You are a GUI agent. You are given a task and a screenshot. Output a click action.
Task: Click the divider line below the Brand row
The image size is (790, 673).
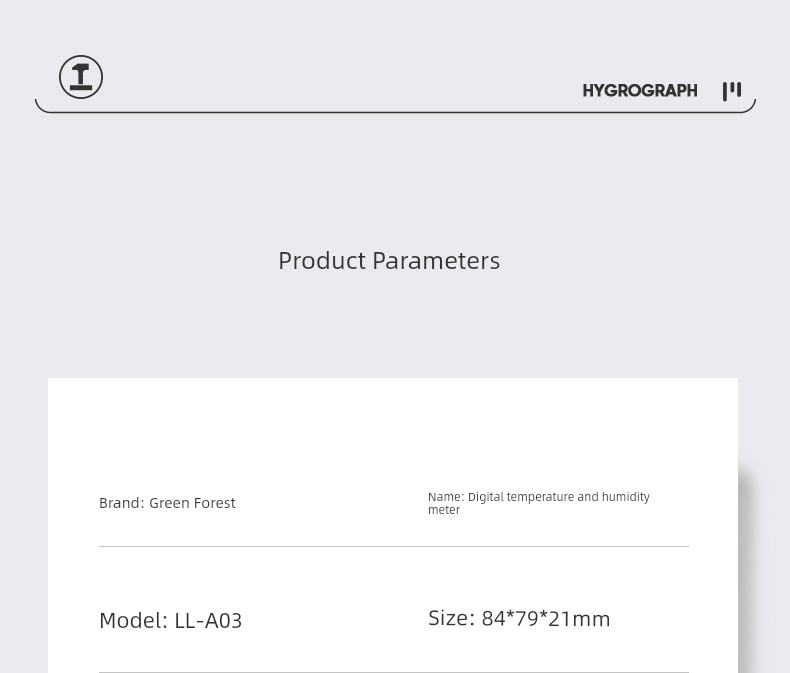coord(394,546)
